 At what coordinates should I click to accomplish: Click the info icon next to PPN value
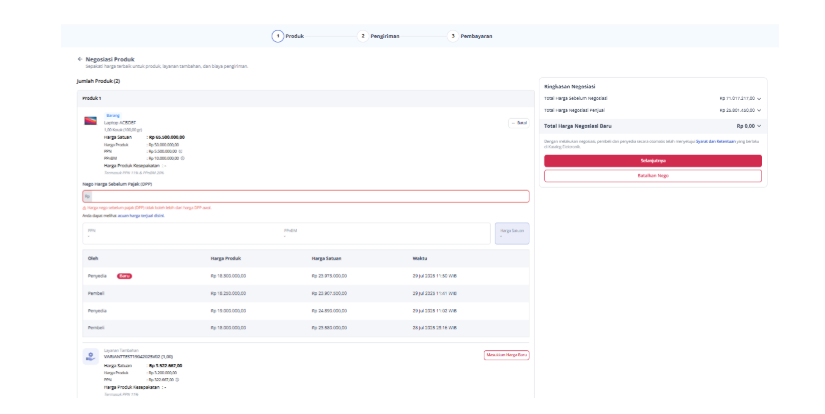180,152
